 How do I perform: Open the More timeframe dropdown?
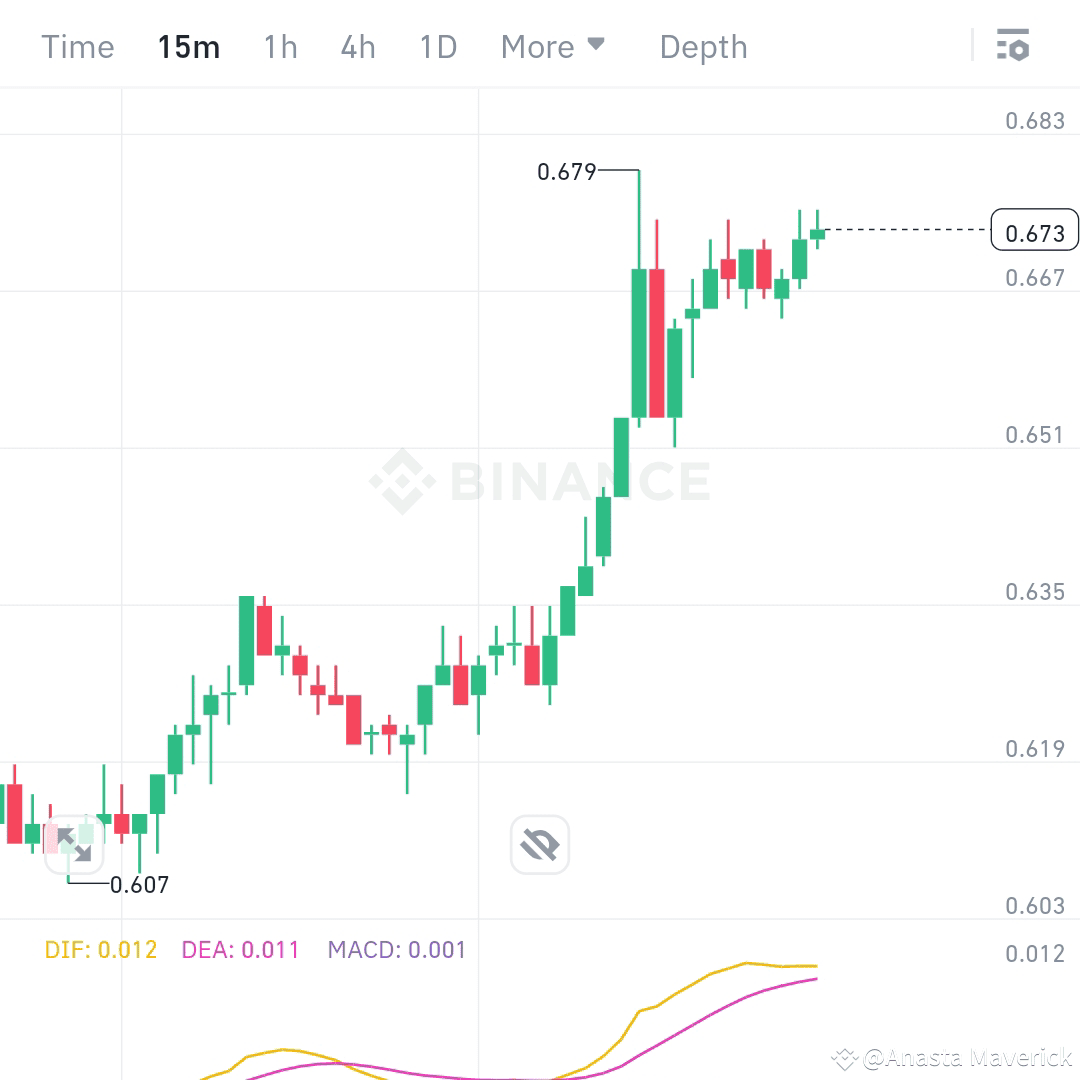[553, 46]
